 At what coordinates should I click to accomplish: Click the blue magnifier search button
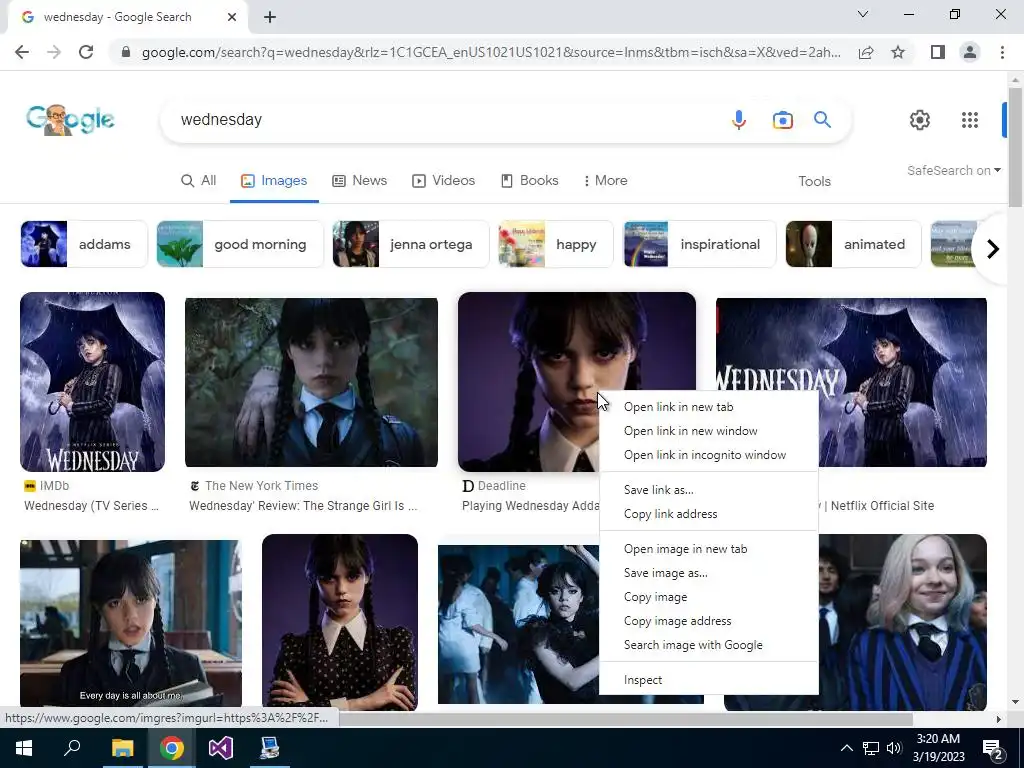point(822,120)
